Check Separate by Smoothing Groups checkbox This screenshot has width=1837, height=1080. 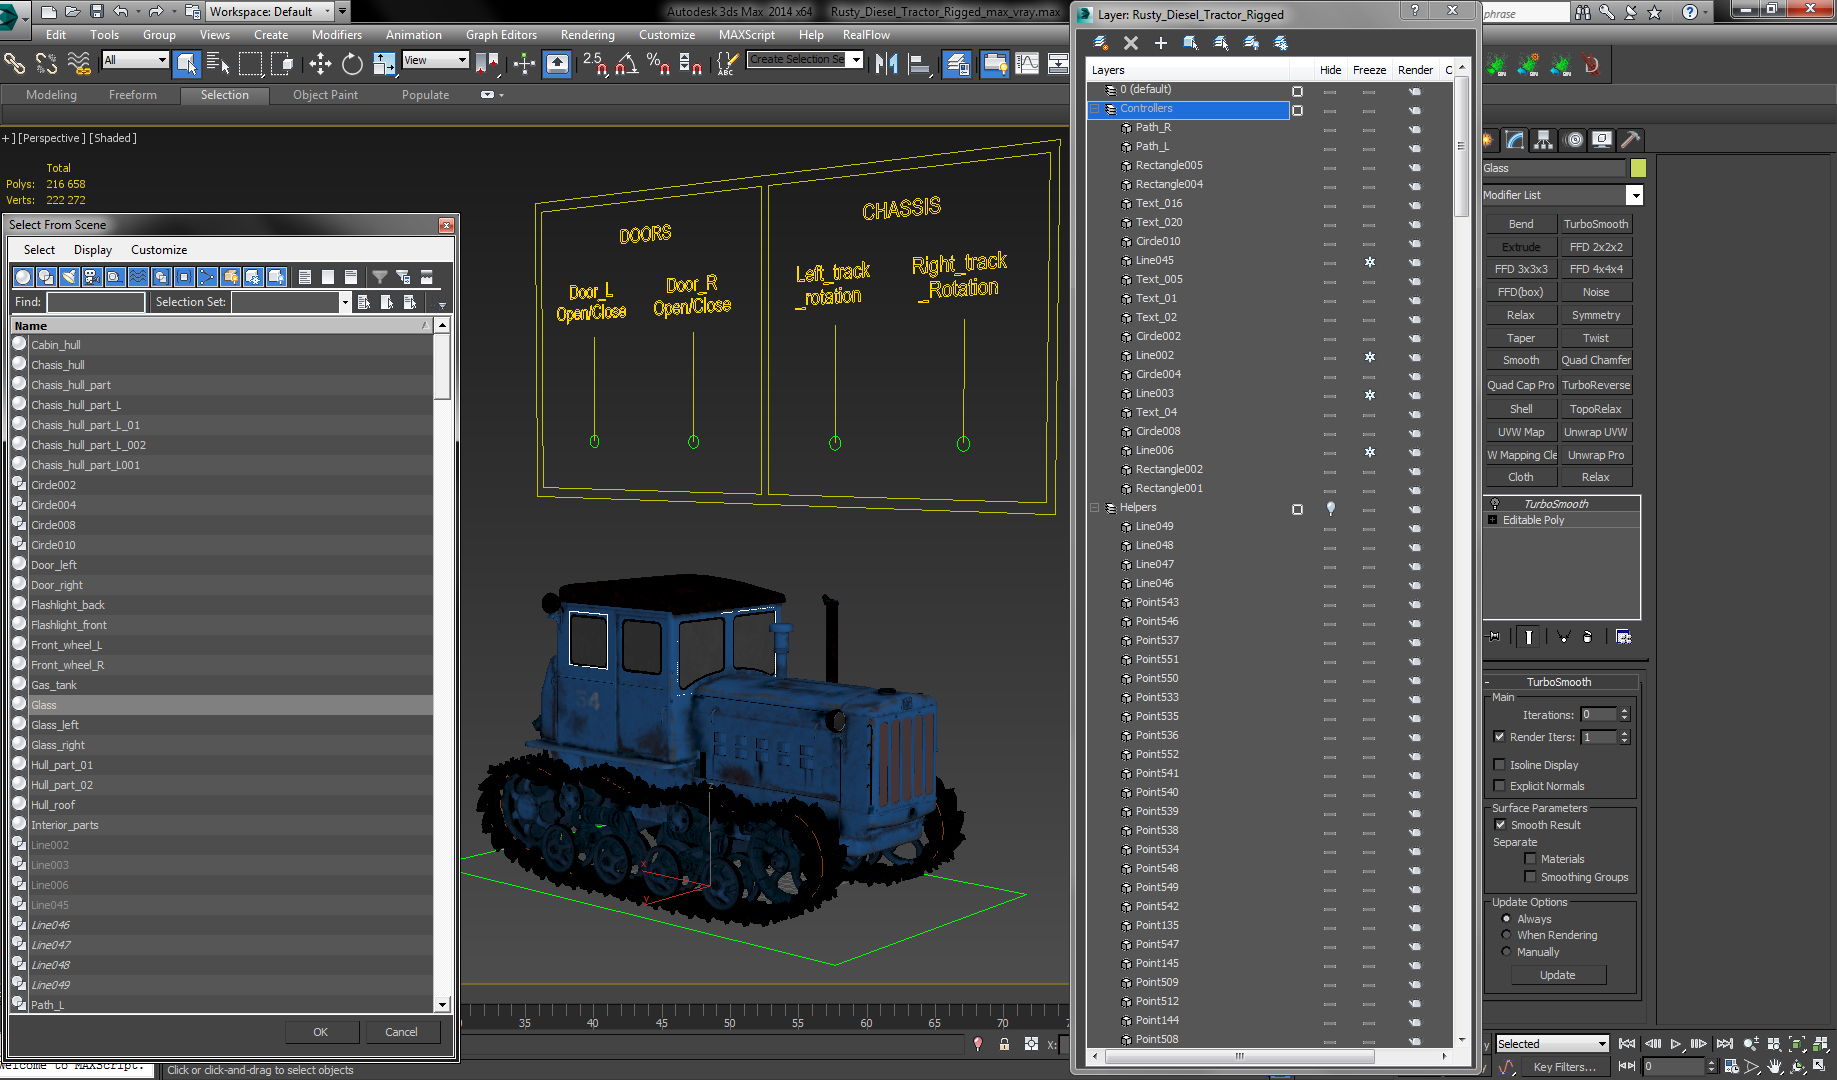1530,877
